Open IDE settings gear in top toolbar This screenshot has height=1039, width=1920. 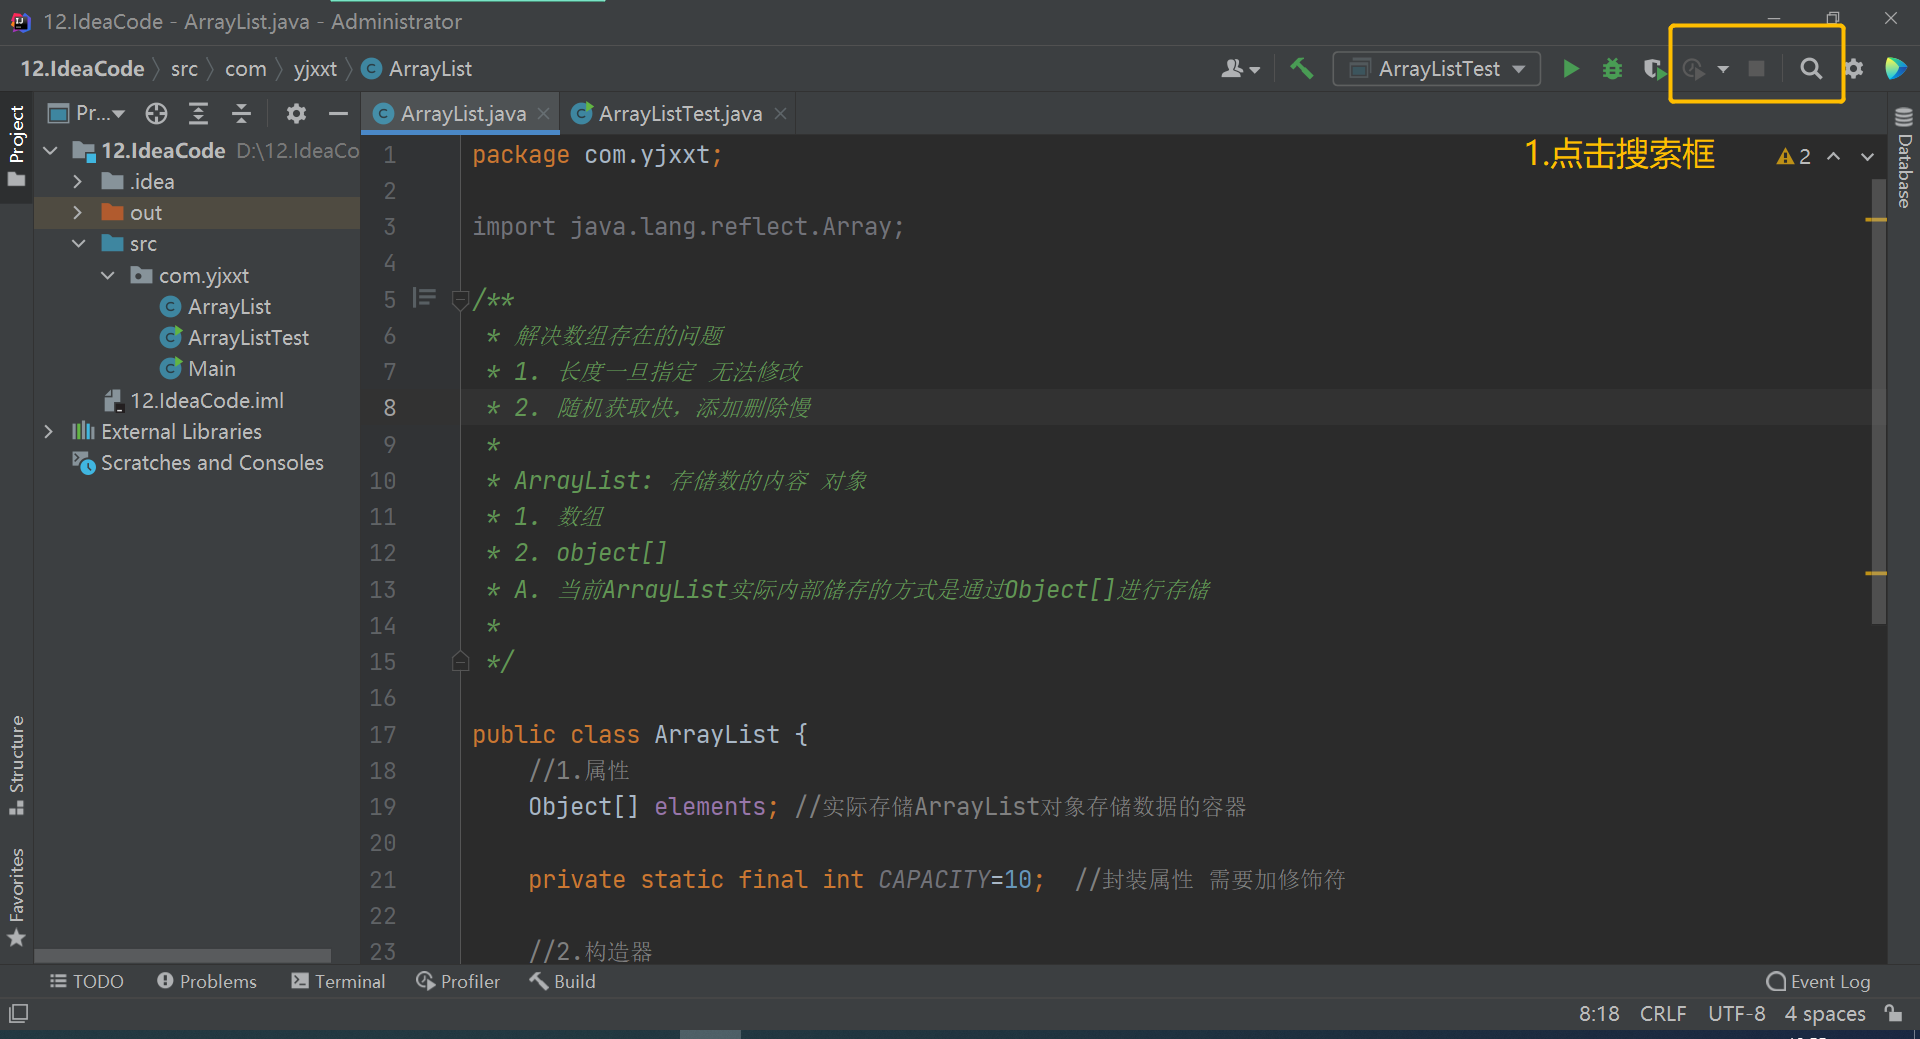(x=1853, y=69)
